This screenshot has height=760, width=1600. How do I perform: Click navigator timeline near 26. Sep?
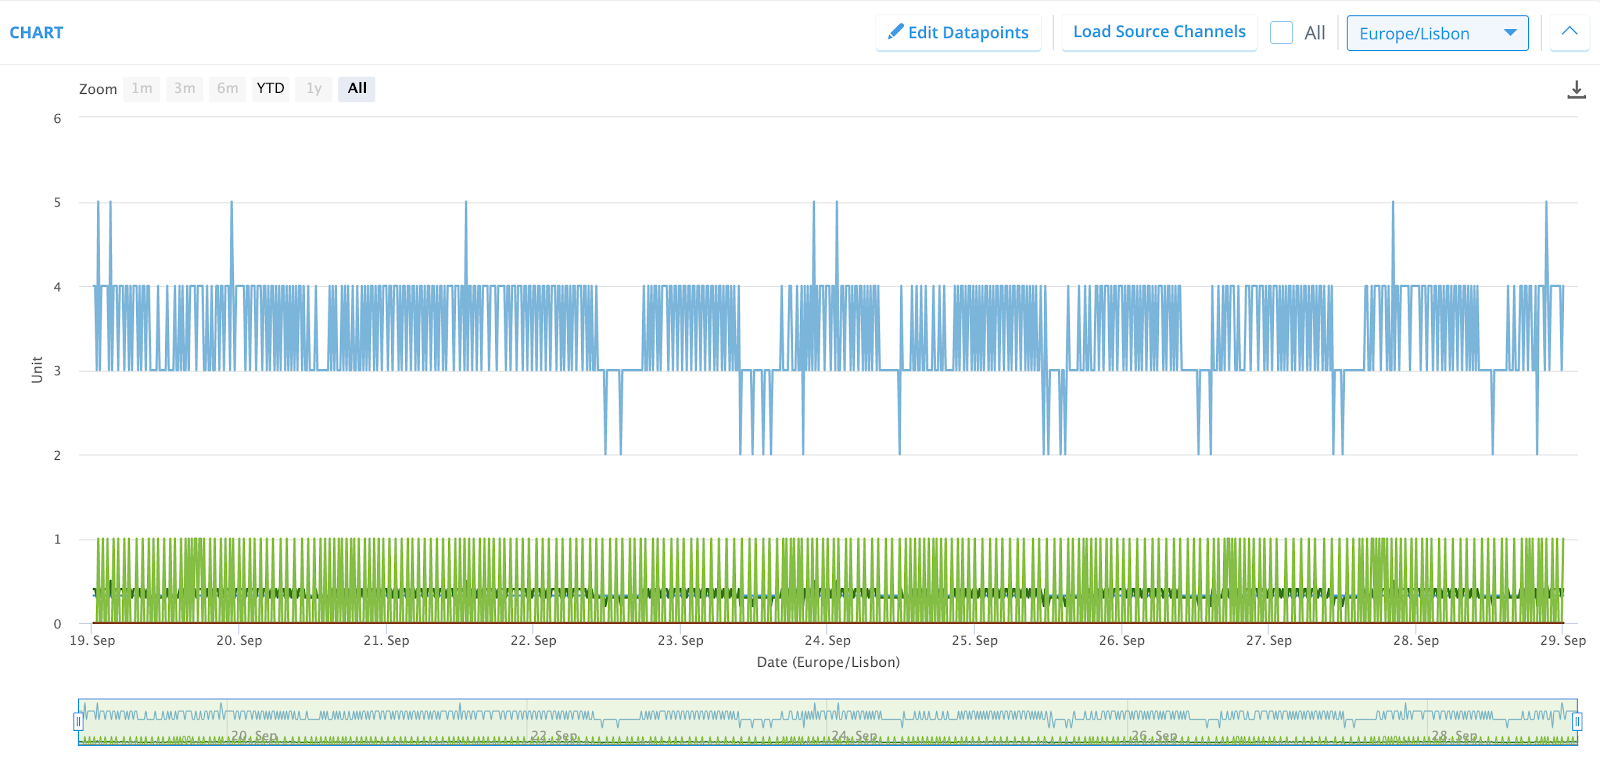[1152, 722]
